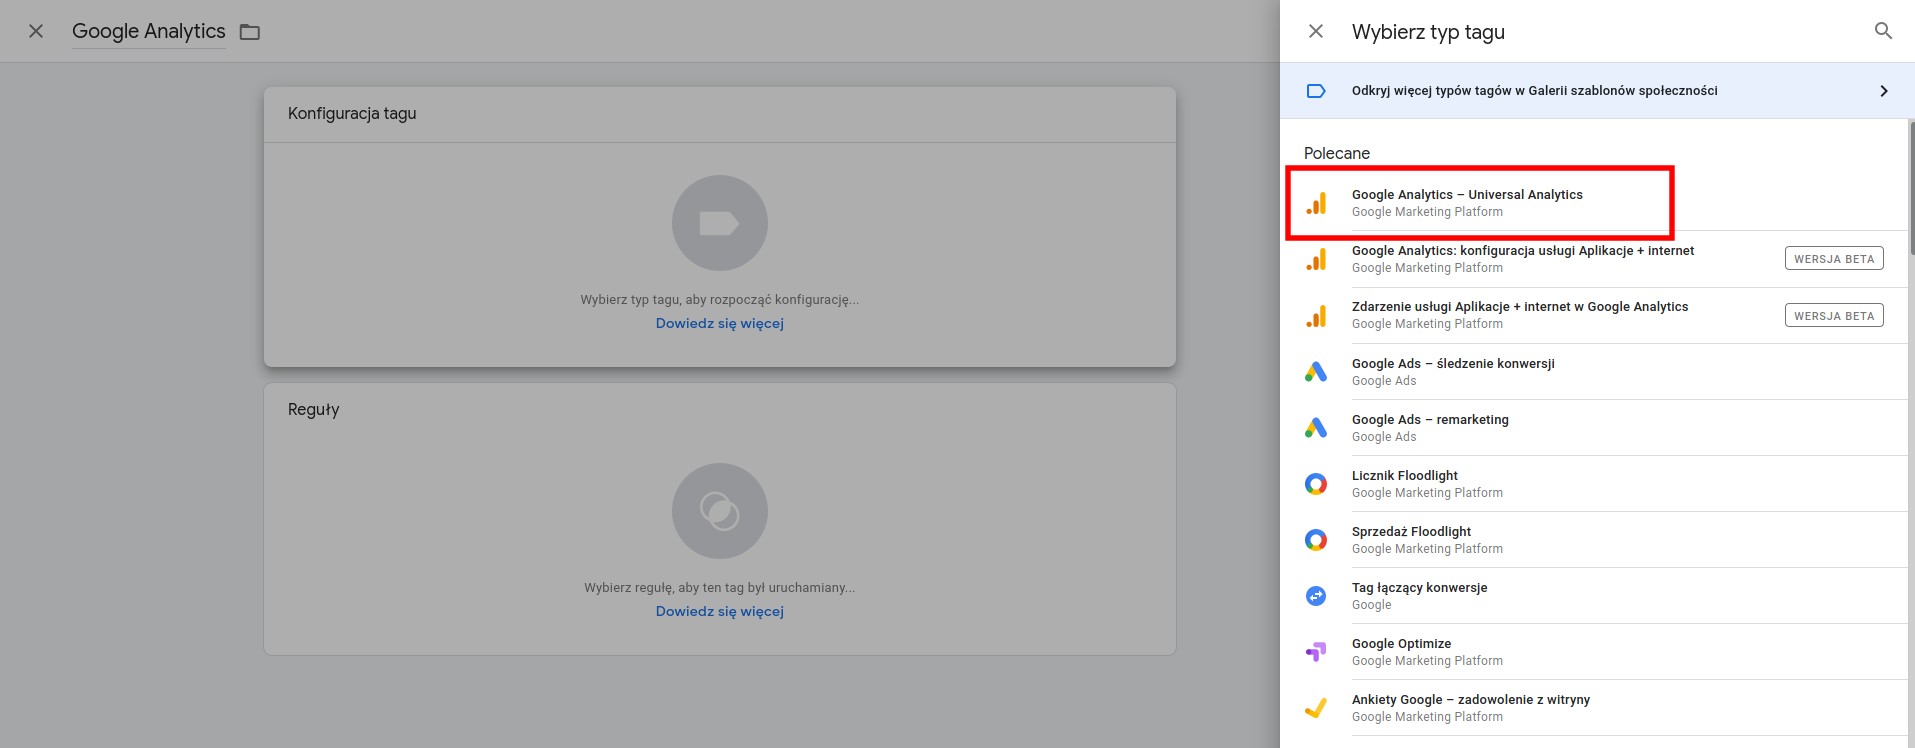
Task: Close the tag editor with X icon
Action: click(x=36, y=31)
